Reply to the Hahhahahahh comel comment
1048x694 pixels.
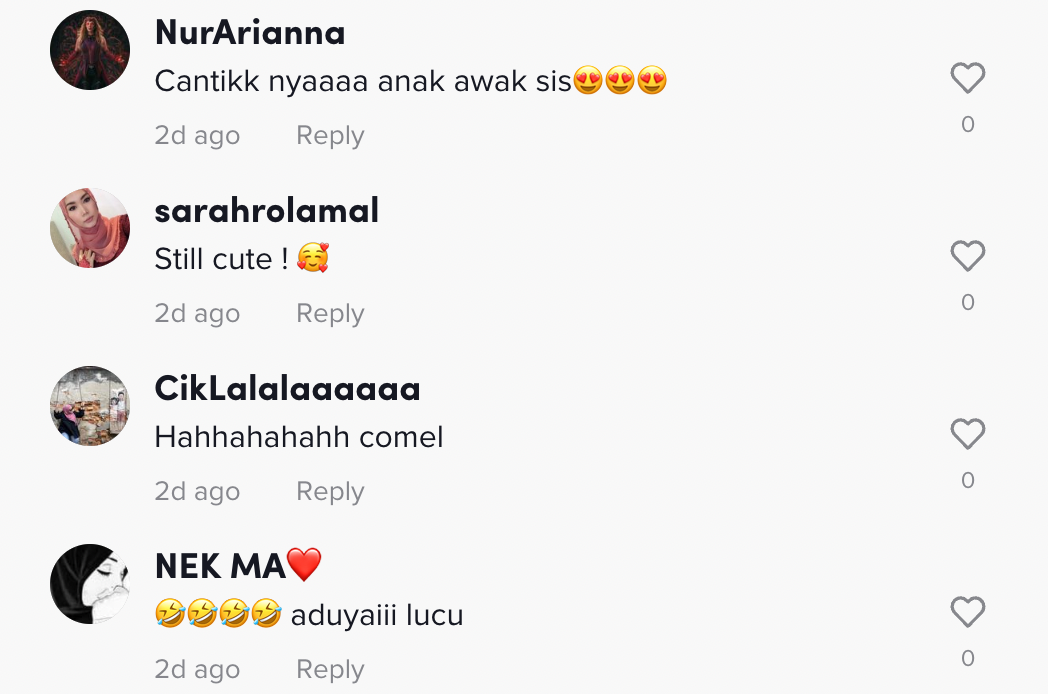click(330, 491)
